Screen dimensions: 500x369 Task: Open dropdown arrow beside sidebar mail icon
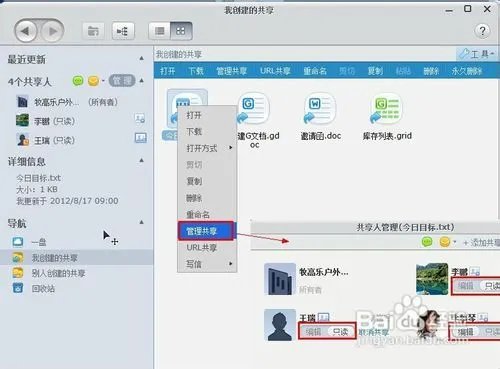point(103,81)
